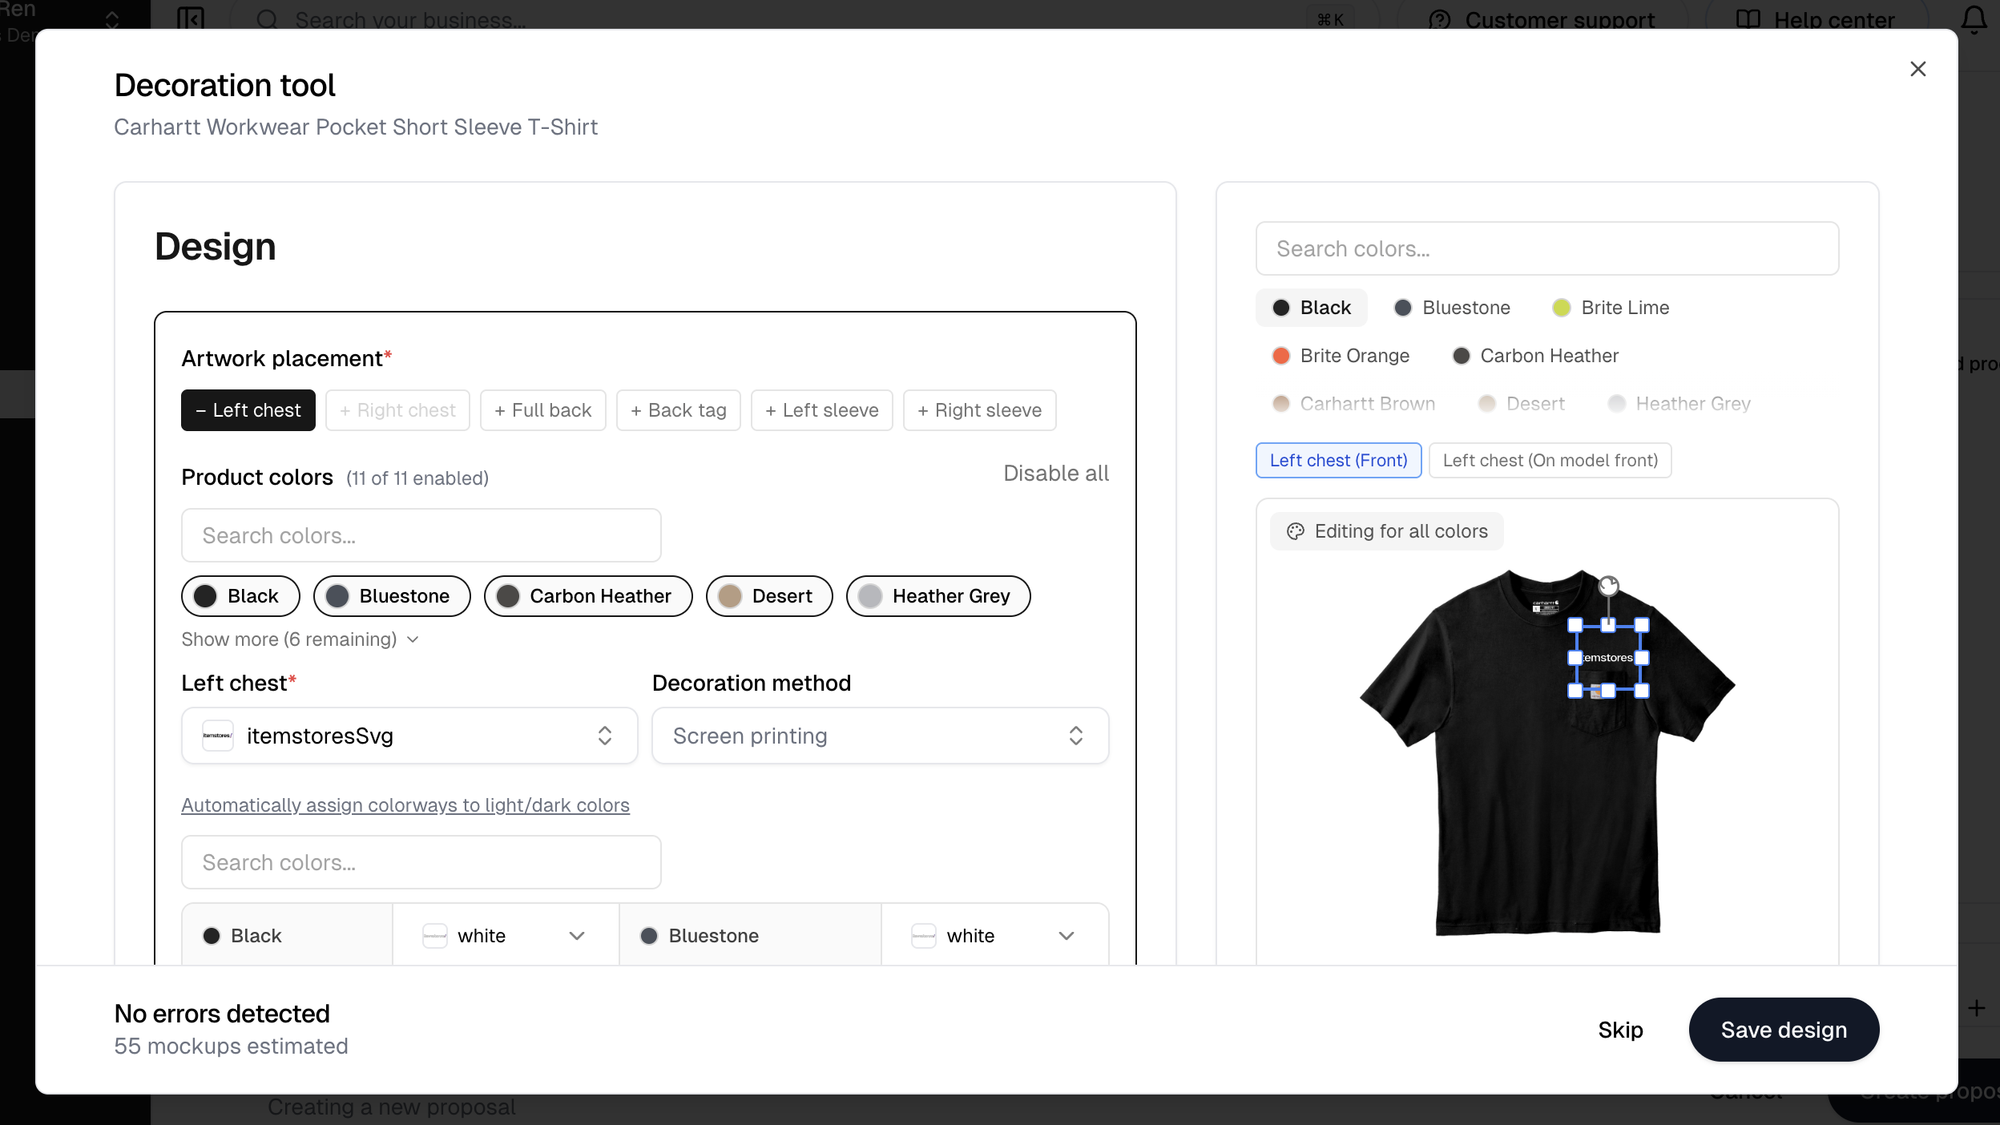Switch to Left chest (On model front) tab
This screenshot has width=2000, height=1125.
(x=1550, y=460)
